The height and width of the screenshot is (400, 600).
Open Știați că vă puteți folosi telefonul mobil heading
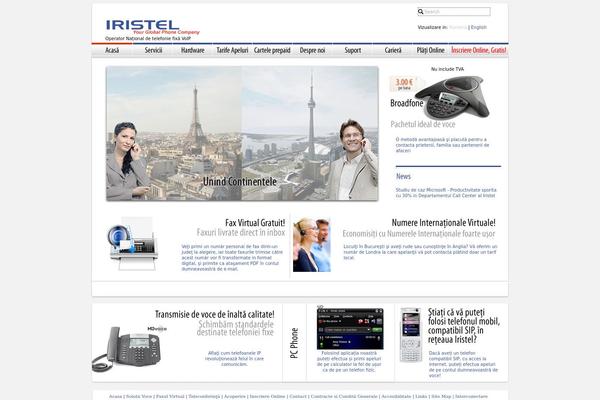coord(463,326)
